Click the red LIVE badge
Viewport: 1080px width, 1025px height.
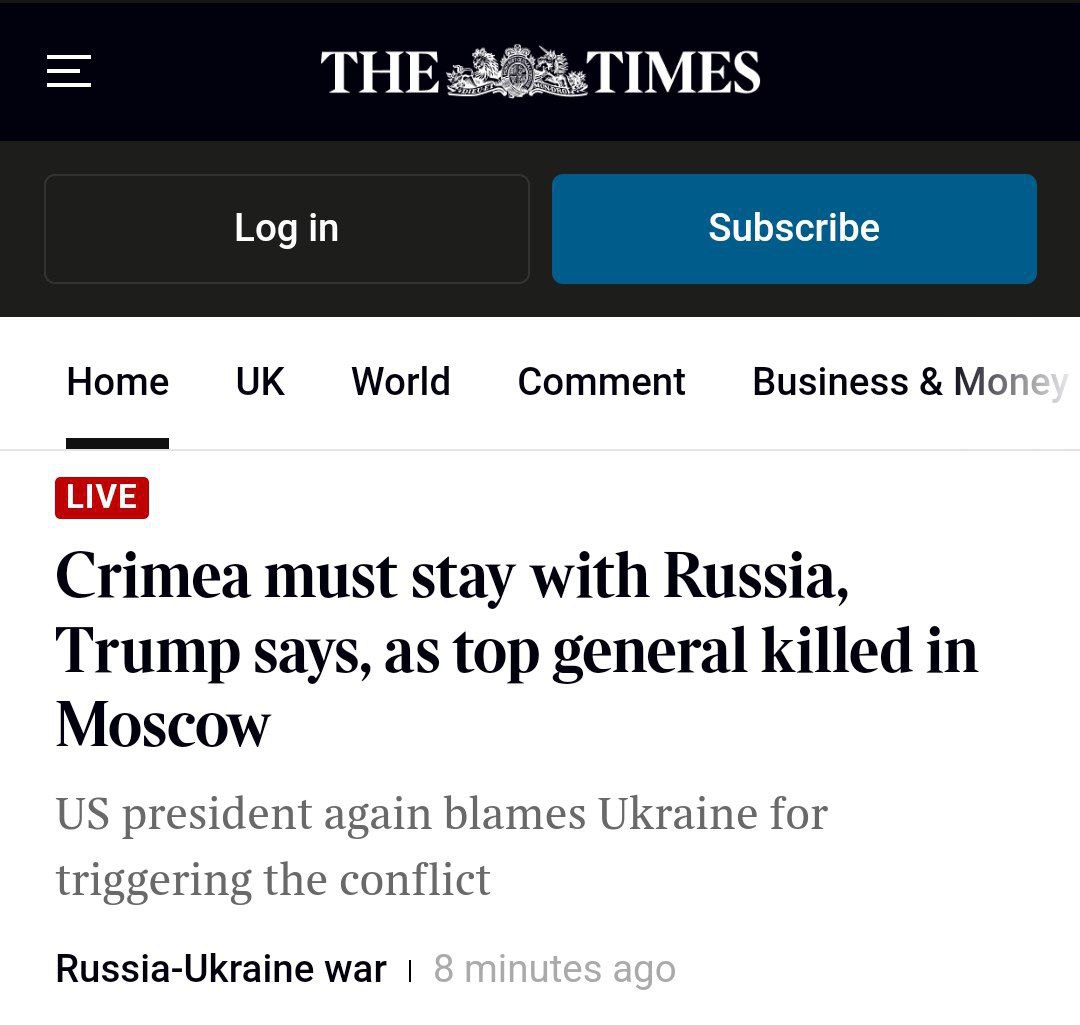(102, 497)
